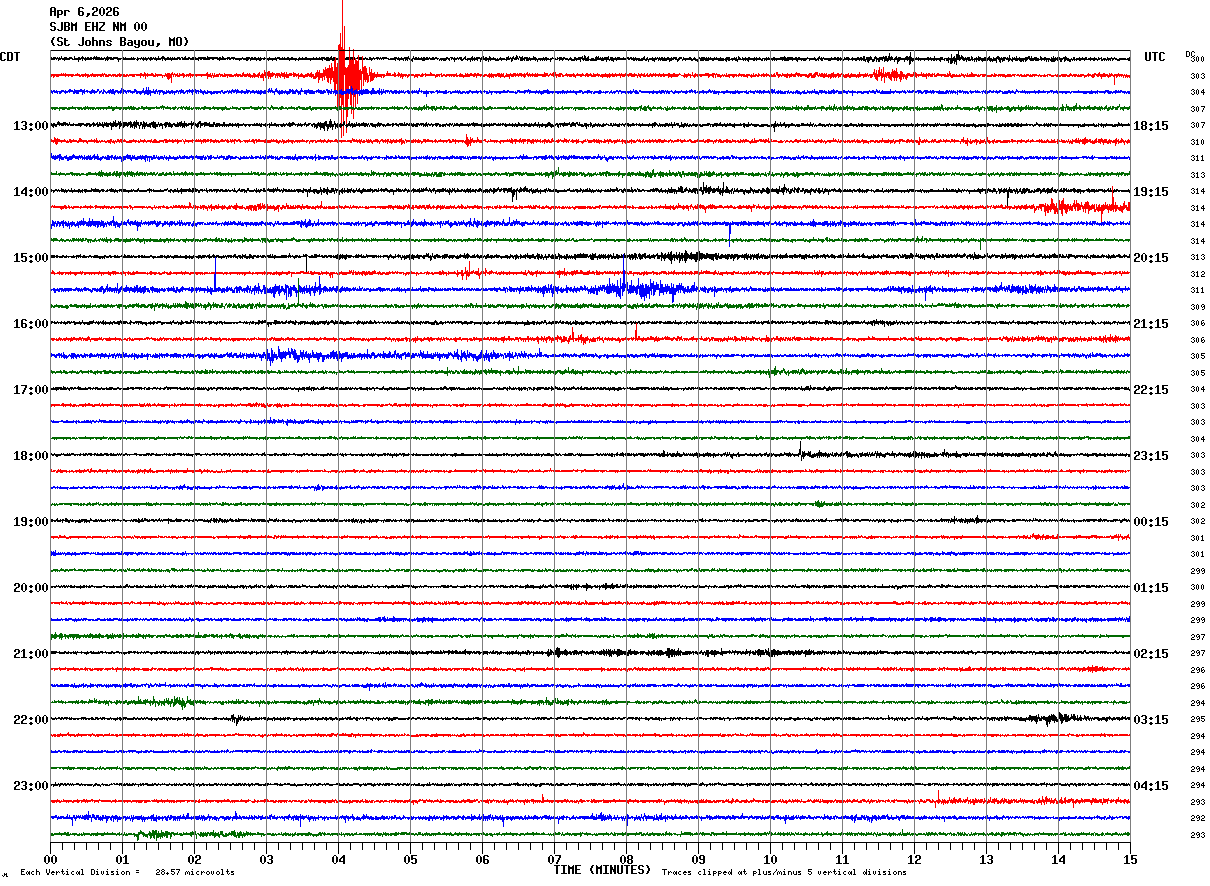Click the '14' minute axis tick label

coord(1058,859)
